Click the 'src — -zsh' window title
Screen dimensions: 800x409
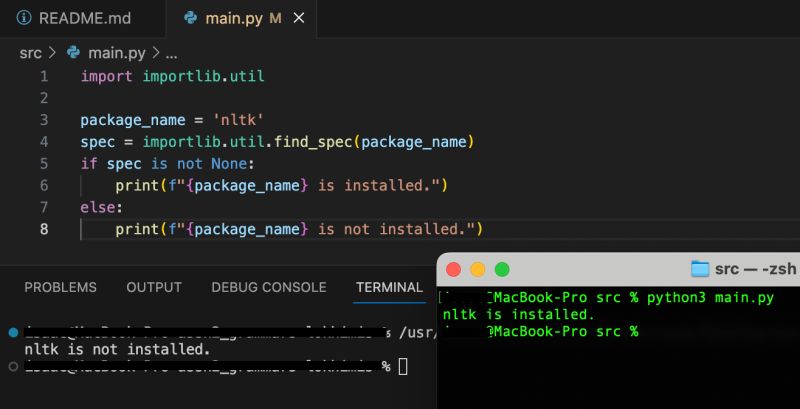(x=756, y=269)
